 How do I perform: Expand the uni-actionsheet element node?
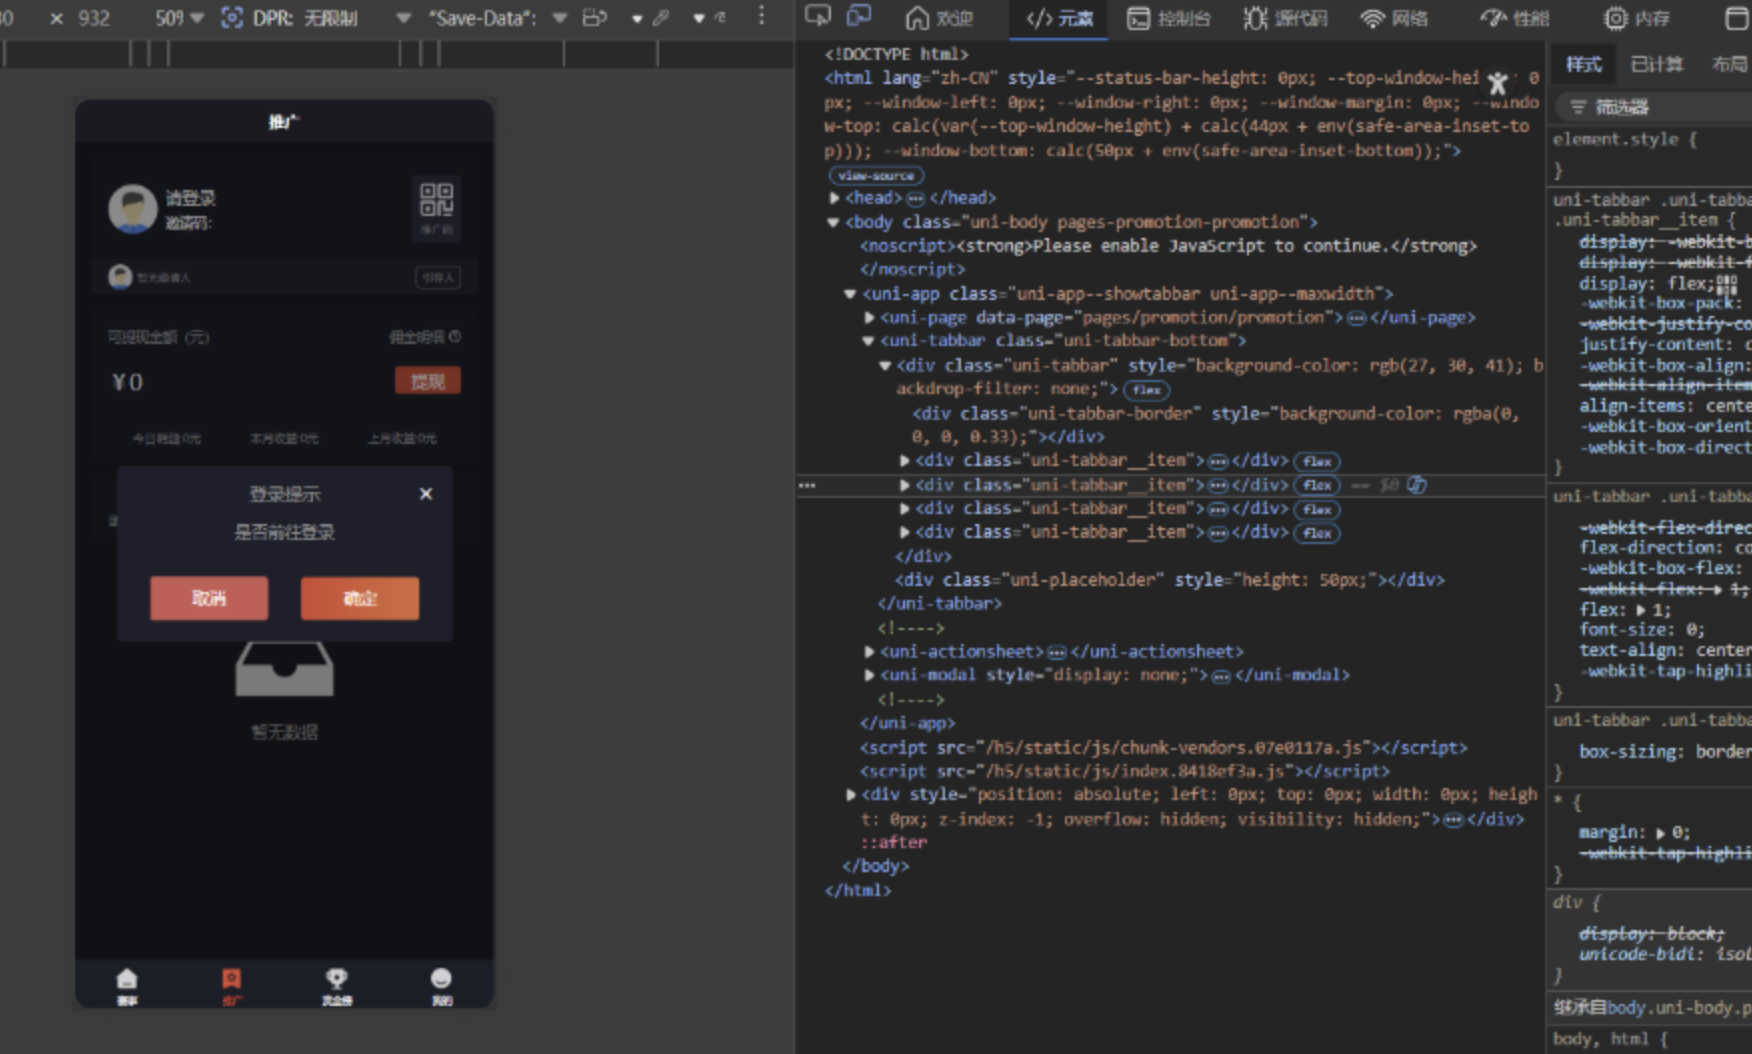(869, 652)
